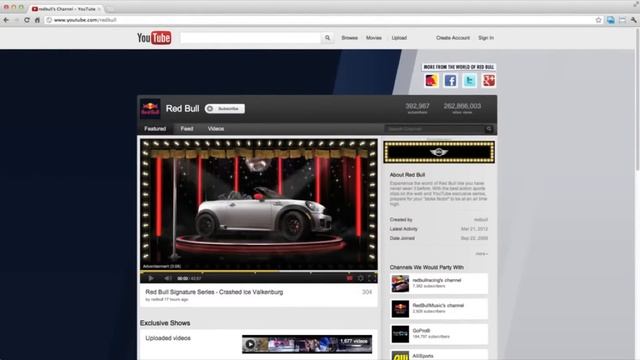Click the redbull's Channel browser tab

66,9
